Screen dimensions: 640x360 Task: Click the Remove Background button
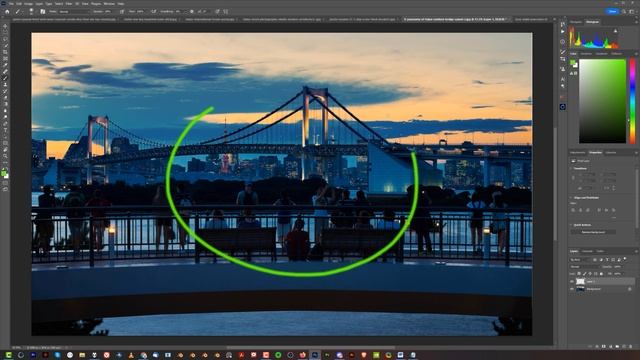pos(593,232)
